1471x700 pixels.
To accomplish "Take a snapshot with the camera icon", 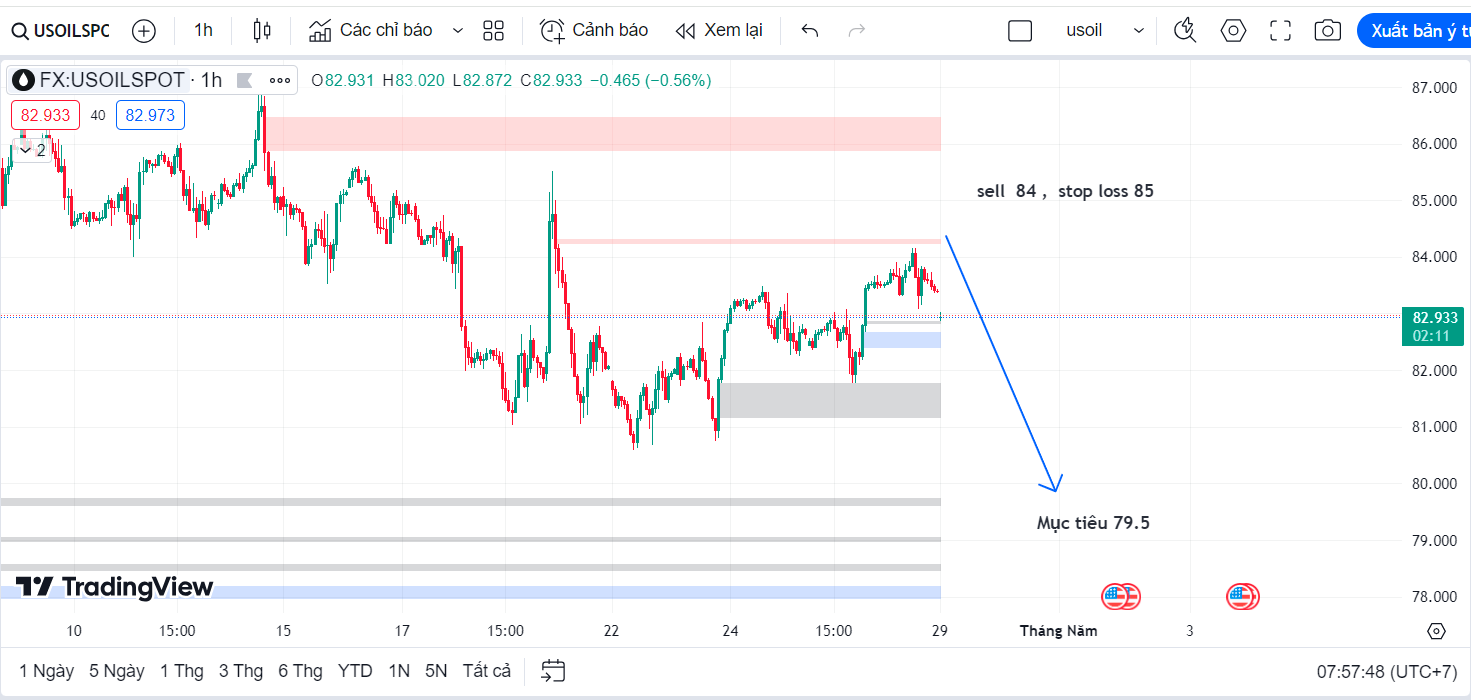I will tap(1327, 31).
